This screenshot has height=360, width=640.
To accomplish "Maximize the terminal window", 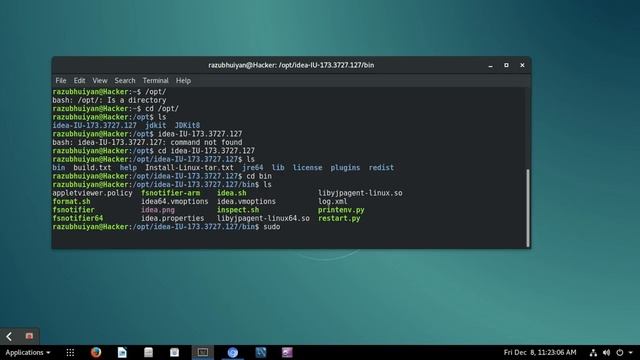I will 506,65.
